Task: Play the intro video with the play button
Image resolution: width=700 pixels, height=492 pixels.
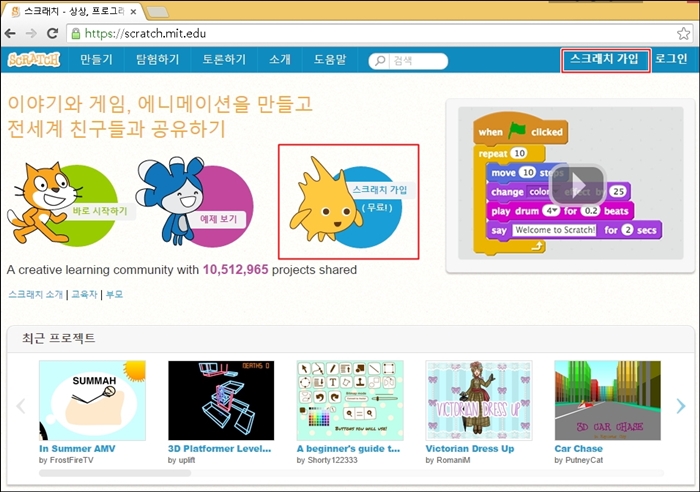Action: 577,184
